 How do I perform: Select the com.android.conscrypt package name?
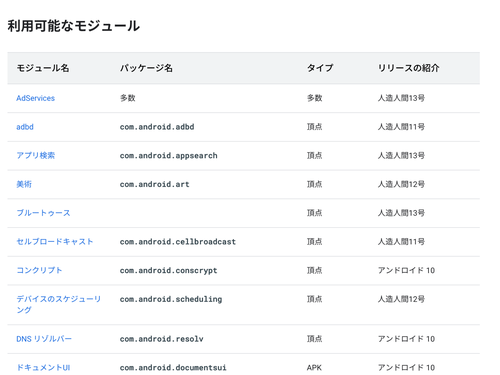(169, 270)
